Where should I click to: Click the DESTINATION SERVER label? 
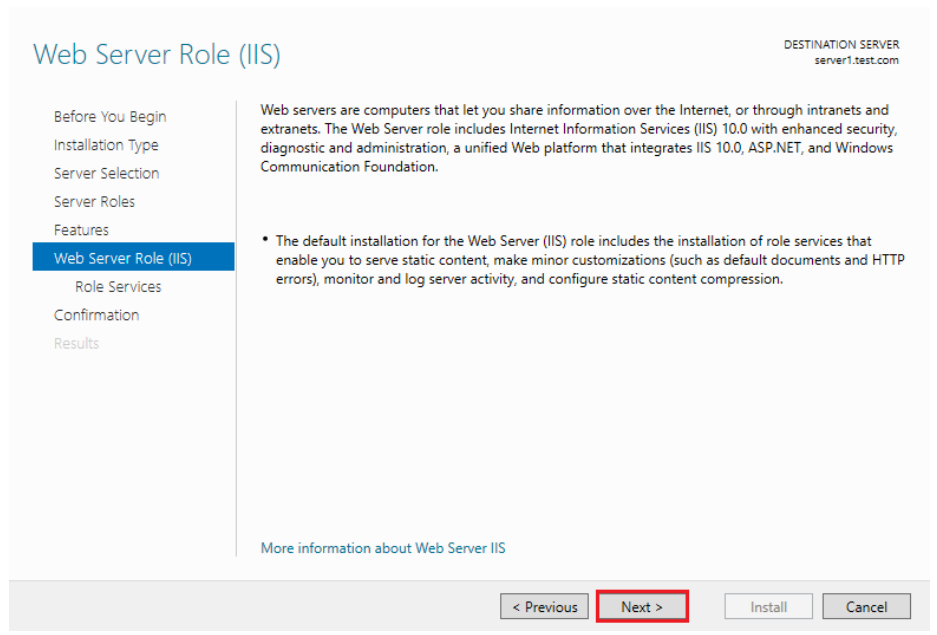[840, 45]
